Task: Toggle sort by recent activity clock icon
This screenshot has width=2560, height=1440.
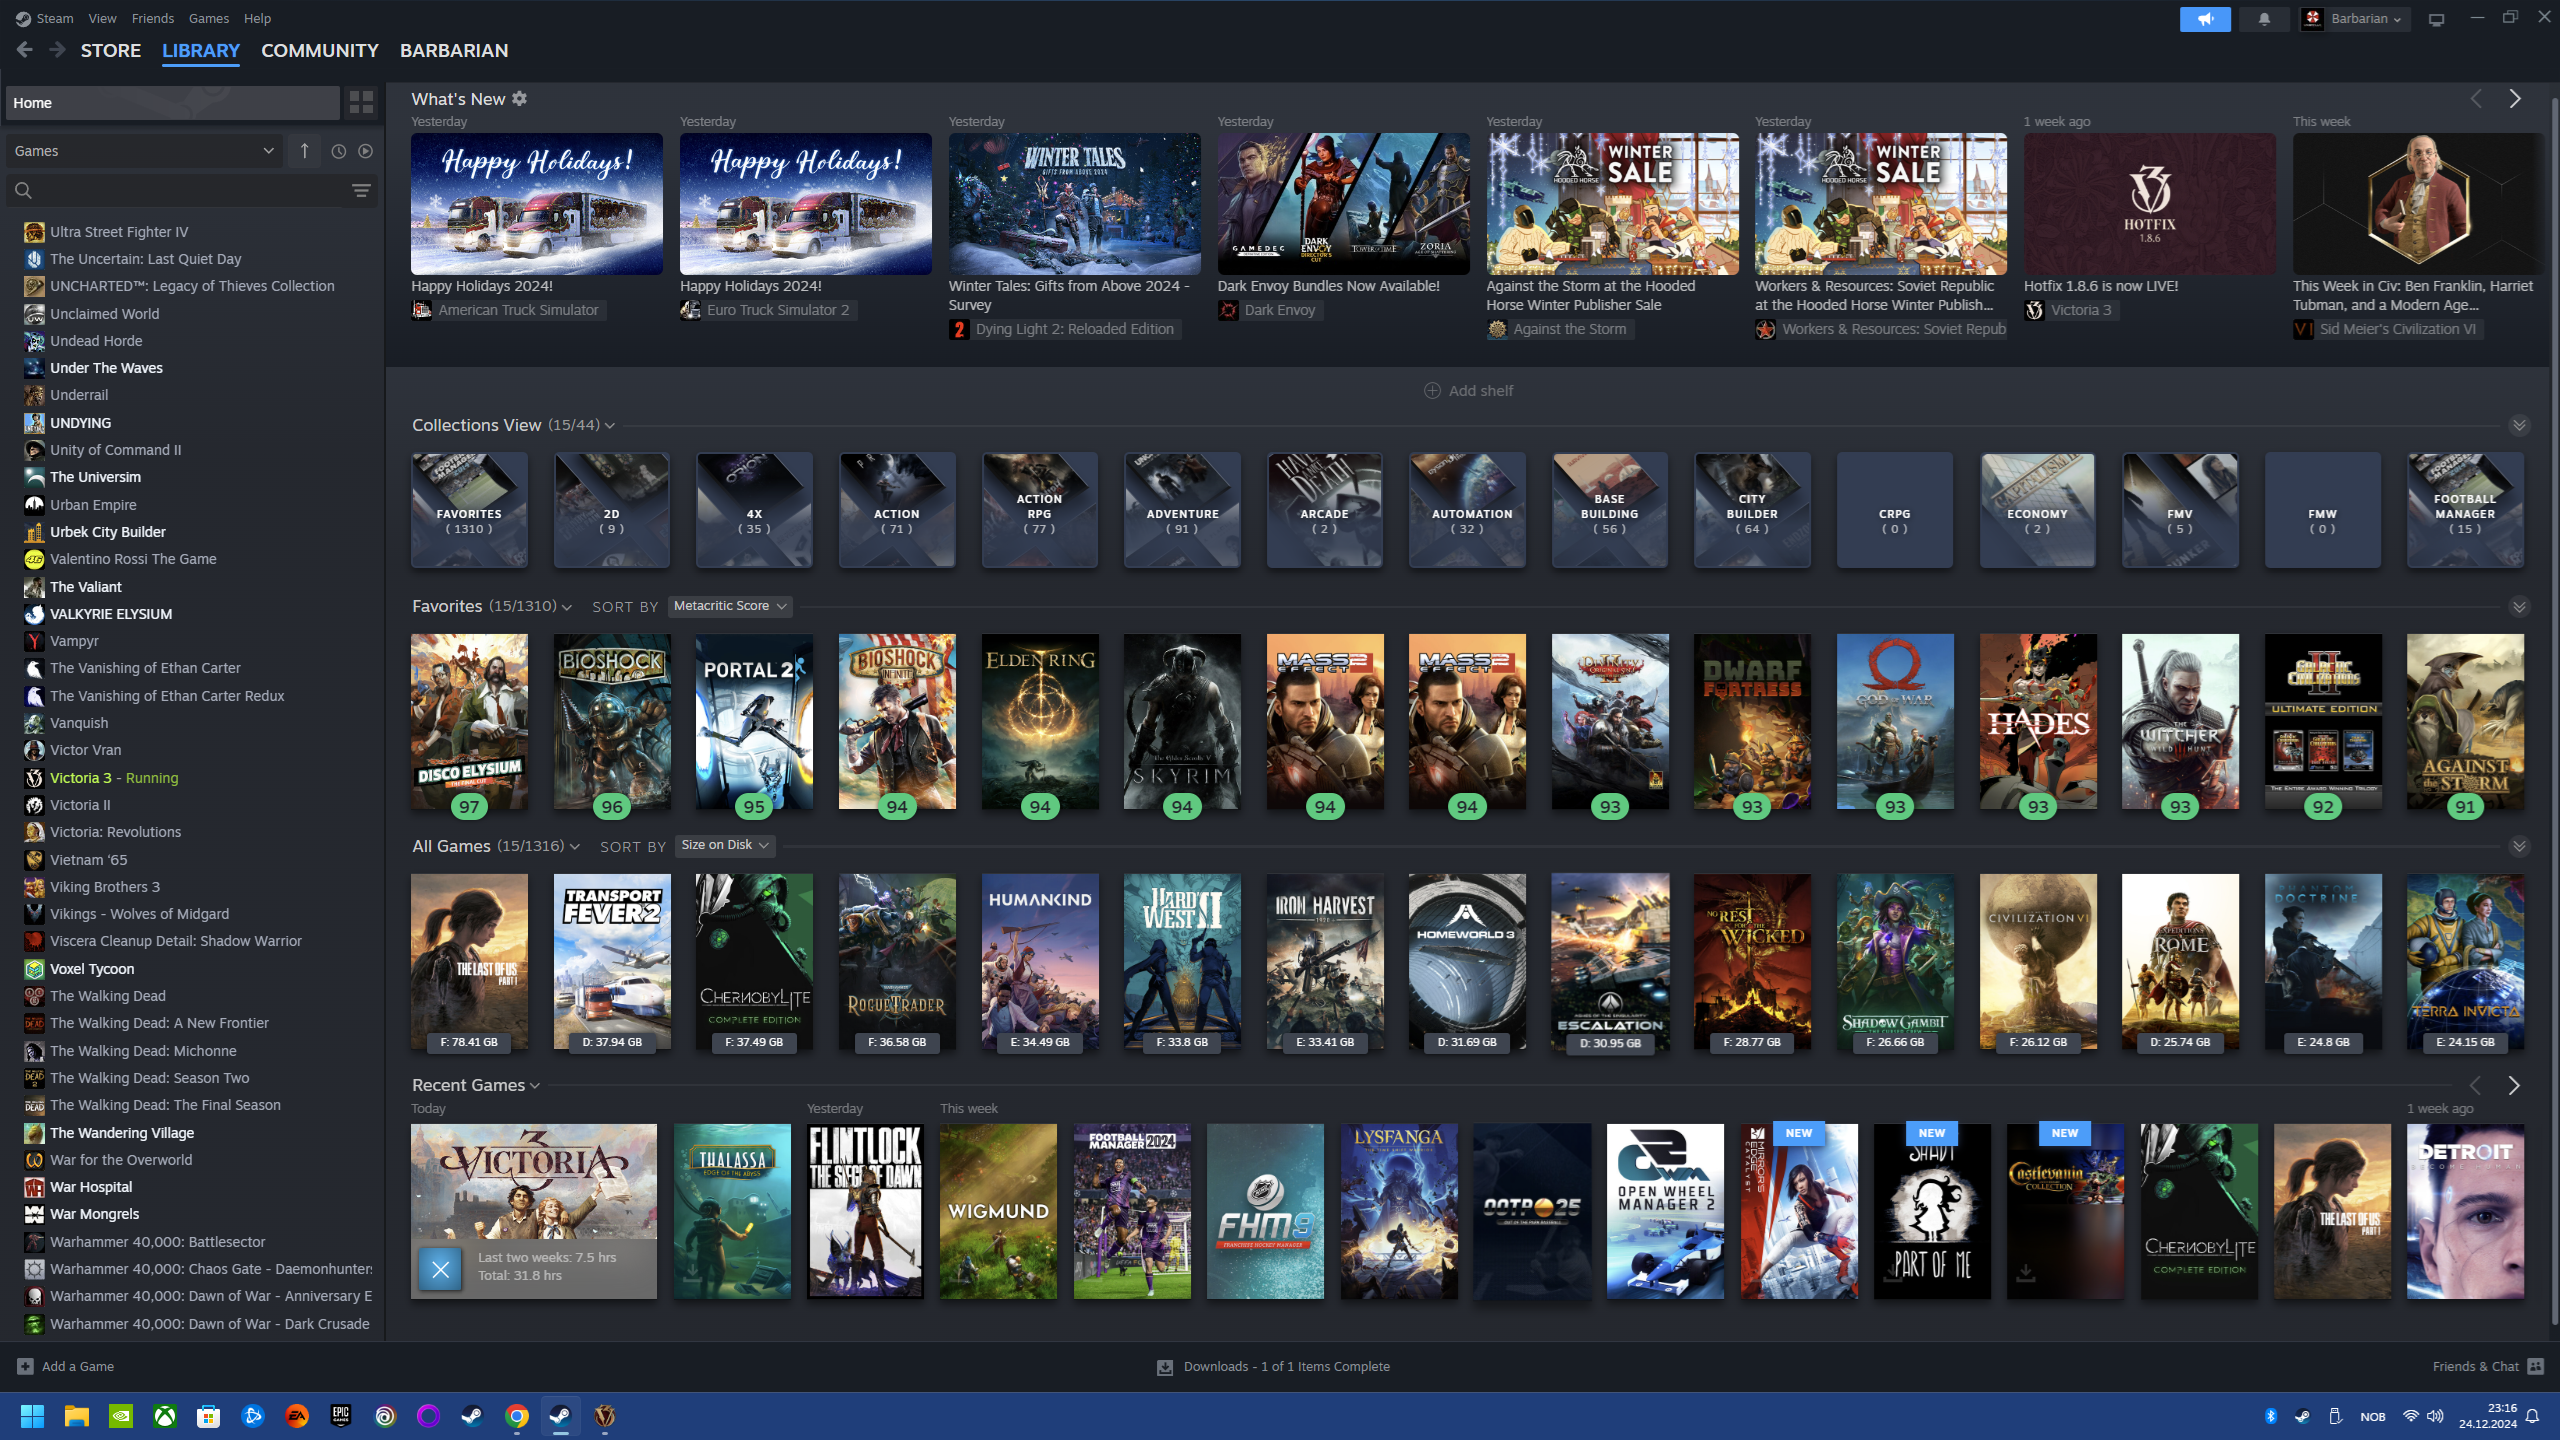Action: pyautogui.click(x=339, y=151)
